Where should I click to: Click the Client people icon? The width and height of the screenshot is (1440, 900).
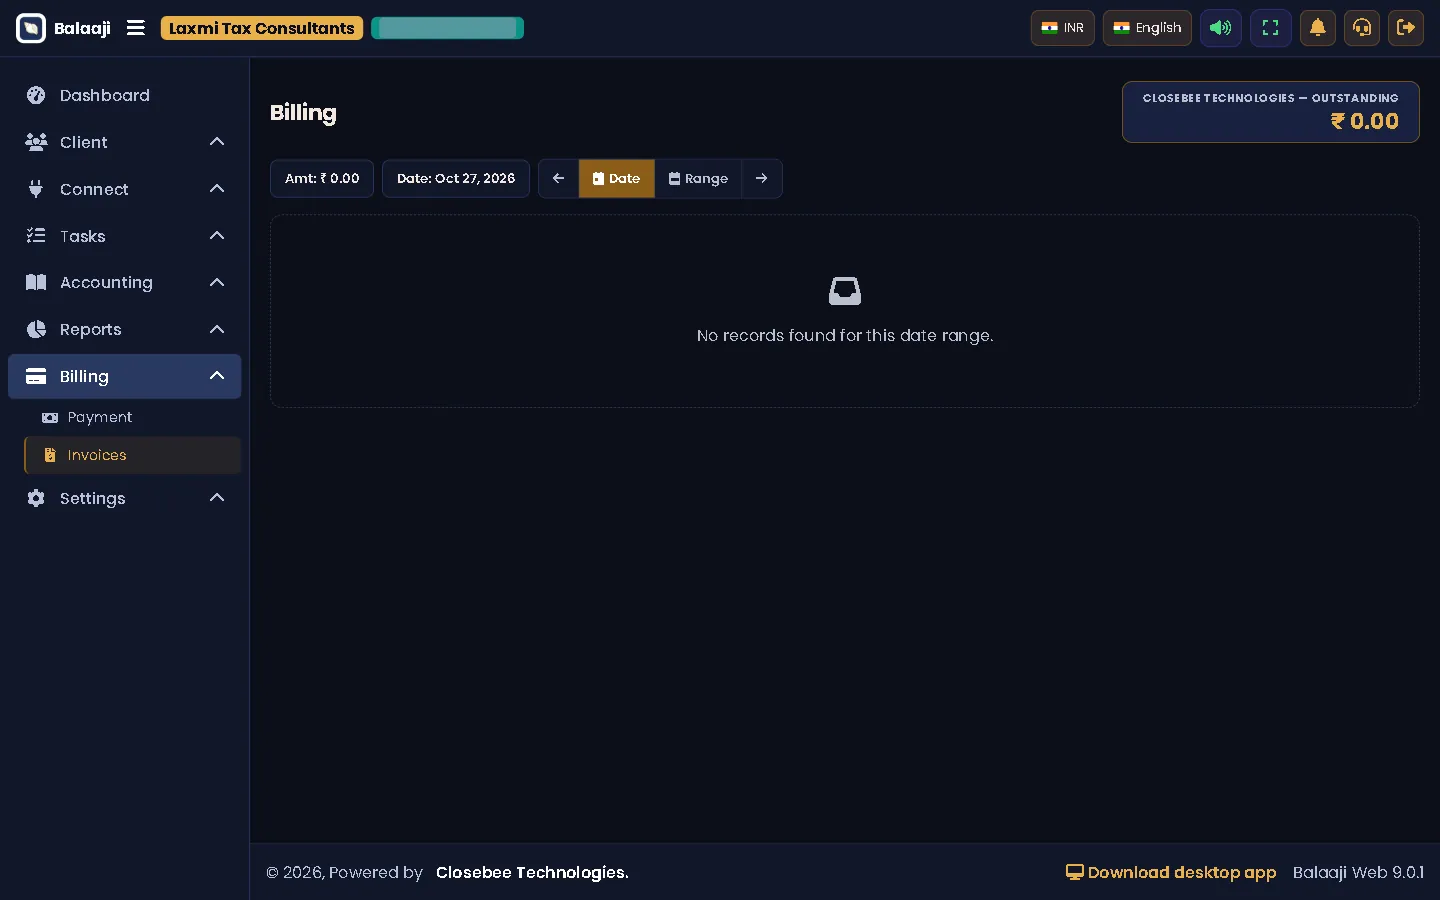click(x=36, y=142)
